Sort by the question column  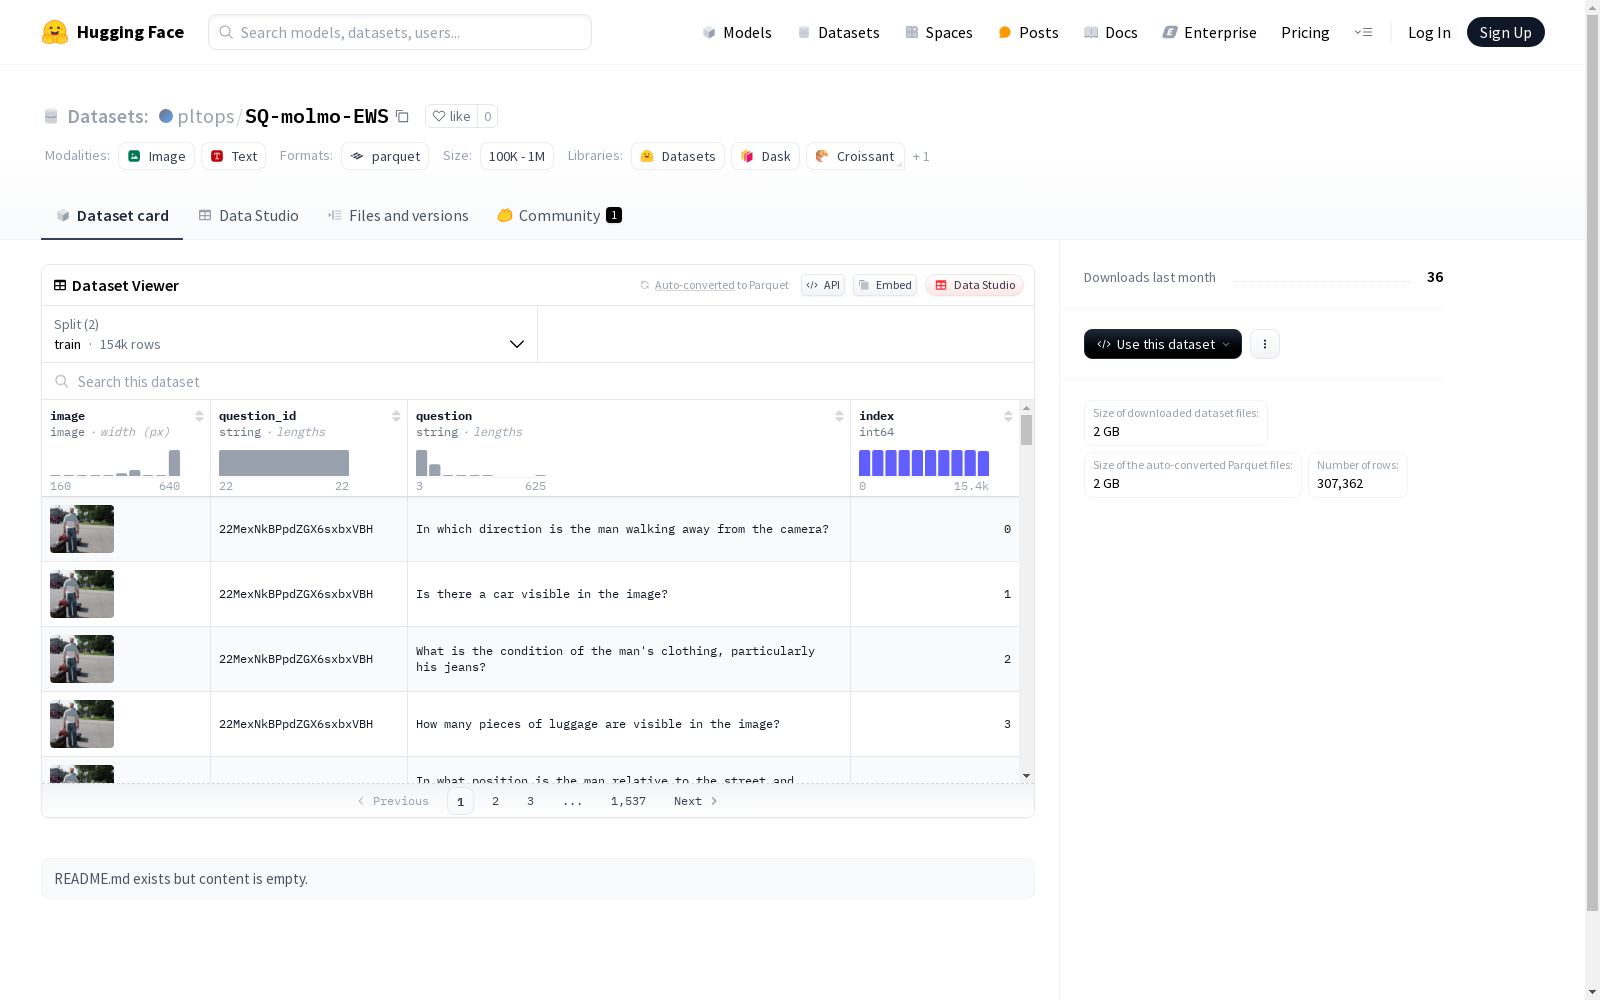pos(839,416)
